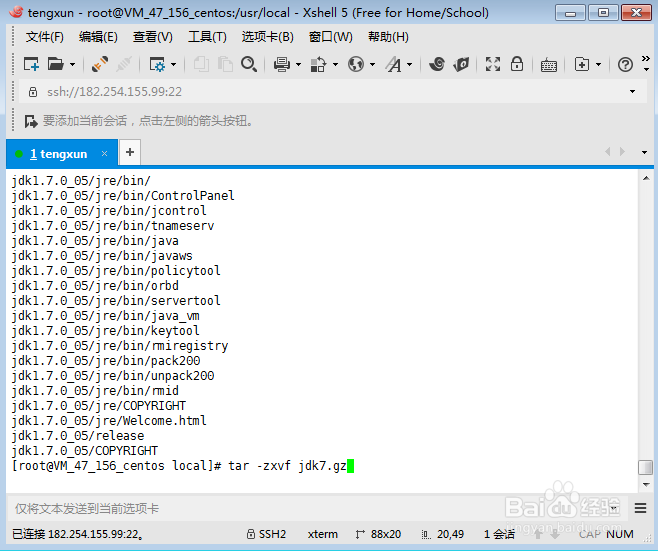Click the NUM lock status indicator
Image resolution: width=658 pixels, height=551 pixels.
pos(620,534)
